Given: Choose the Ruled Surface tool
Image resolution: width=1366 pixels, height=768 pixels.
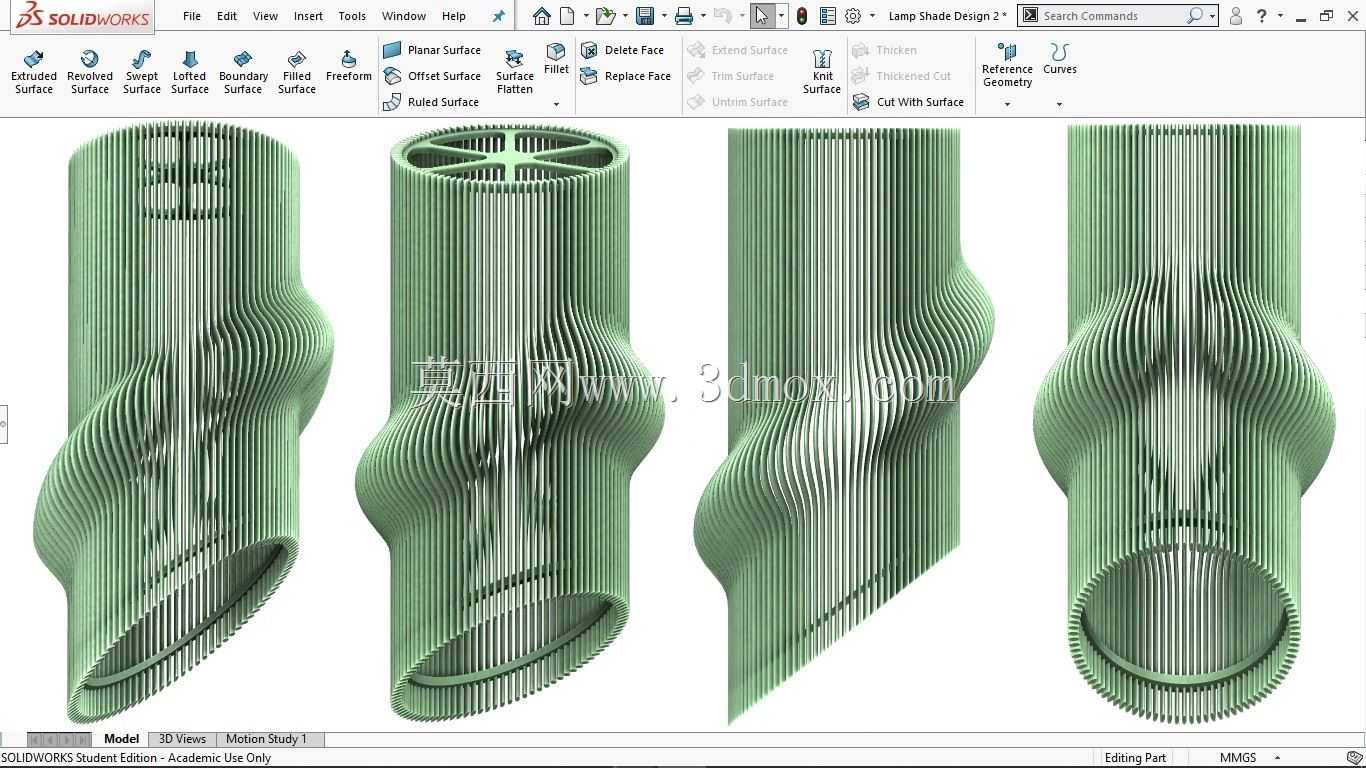Looking at the screenshot, I should pyautogui.click(x=431, y=102).
